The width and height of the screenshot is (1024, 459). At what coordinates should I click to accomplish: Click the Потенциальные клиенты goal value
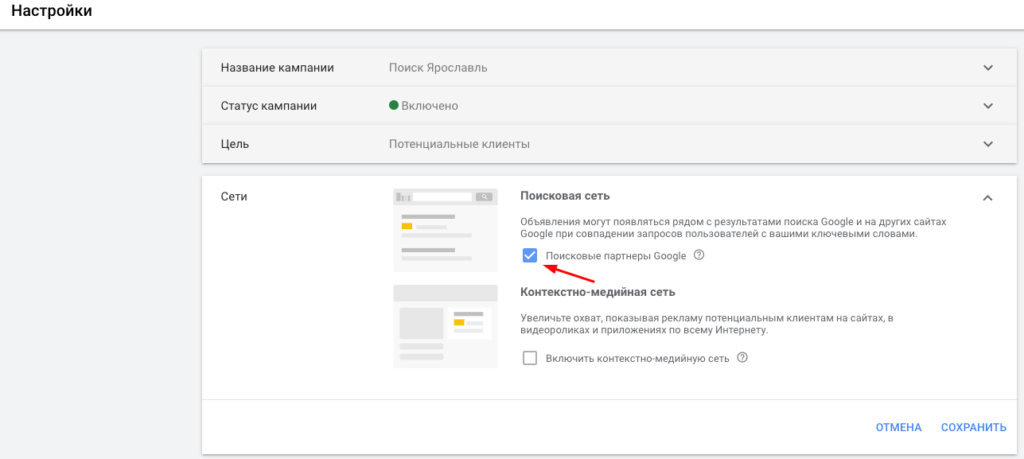point(459,144)
